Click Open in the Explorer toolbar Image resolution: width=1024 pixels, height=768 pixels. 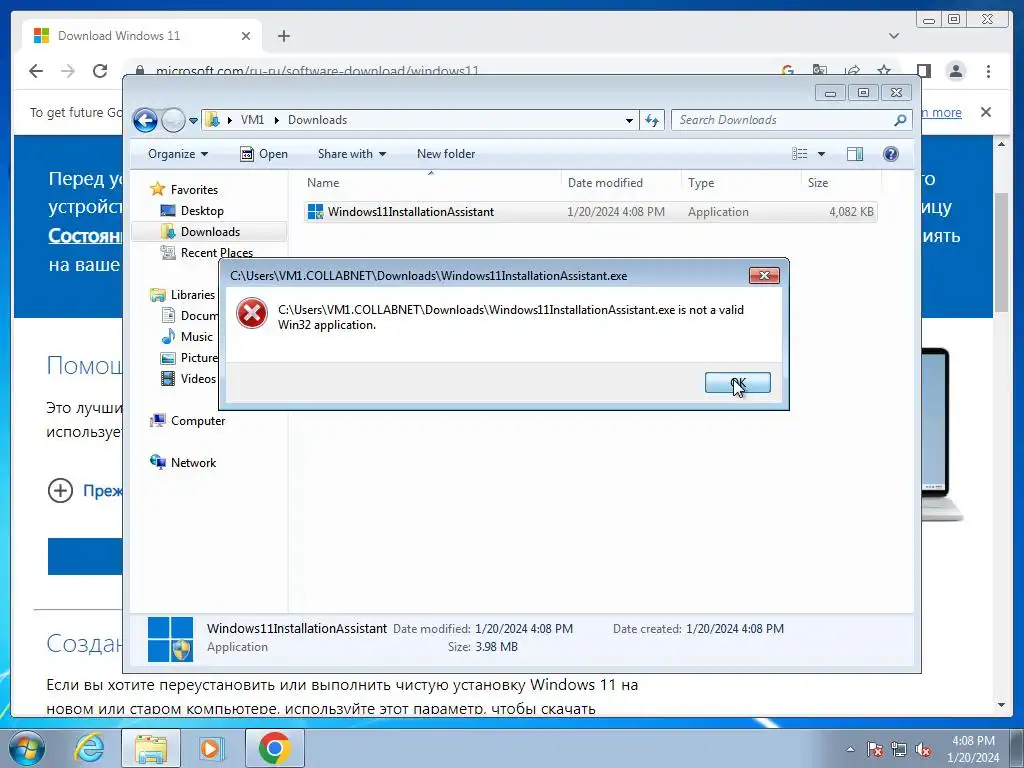[x=264, y=154]
